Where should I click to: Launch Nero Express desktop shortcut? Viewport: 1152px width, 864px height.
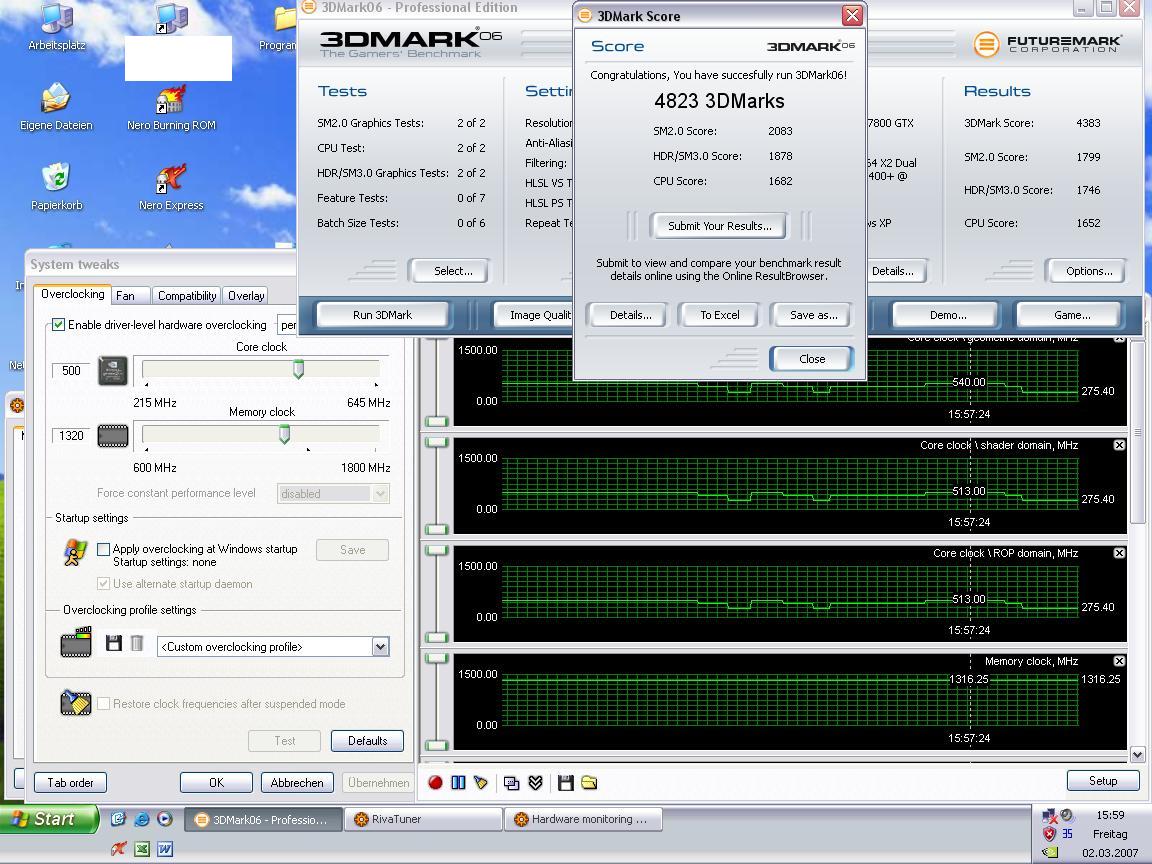(x=171, y=187)
